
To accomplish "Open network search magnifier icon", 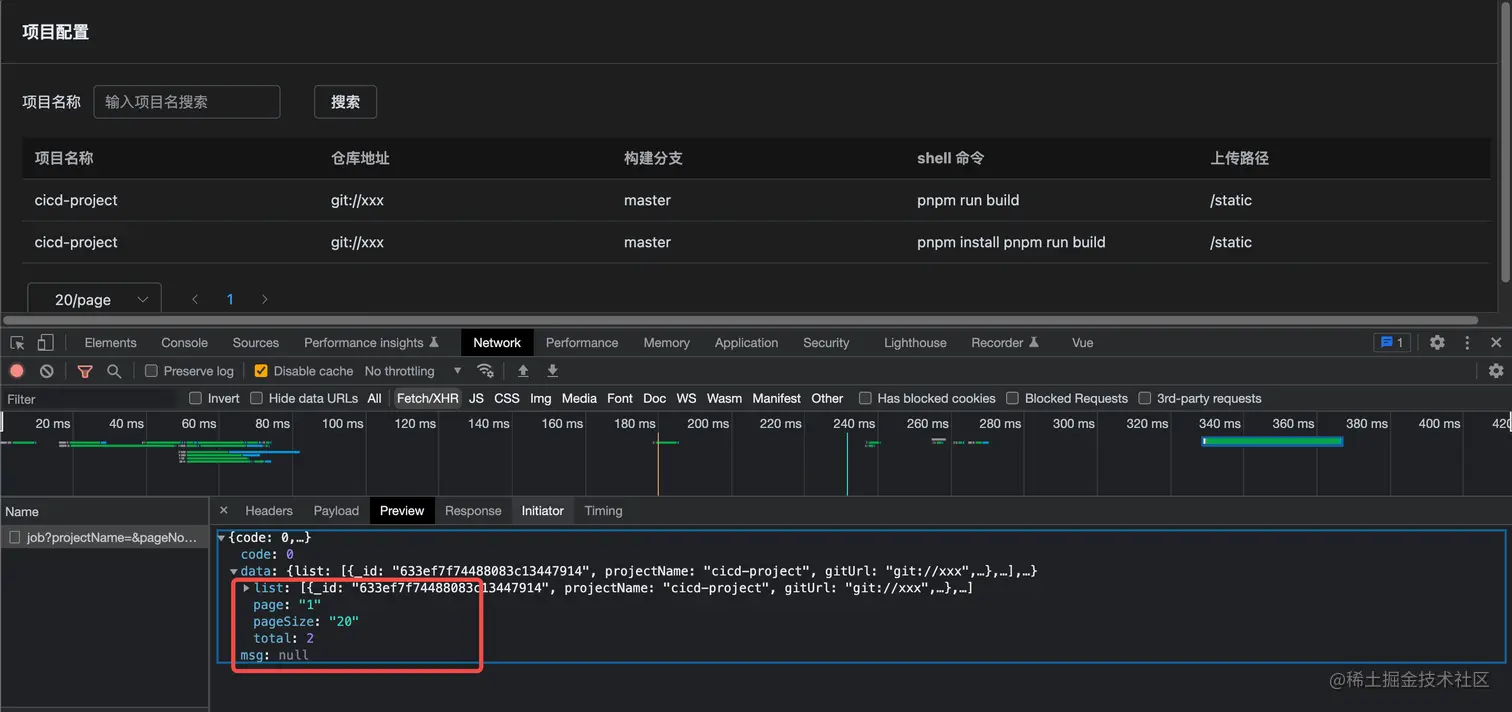I will [x=114, y=371].
